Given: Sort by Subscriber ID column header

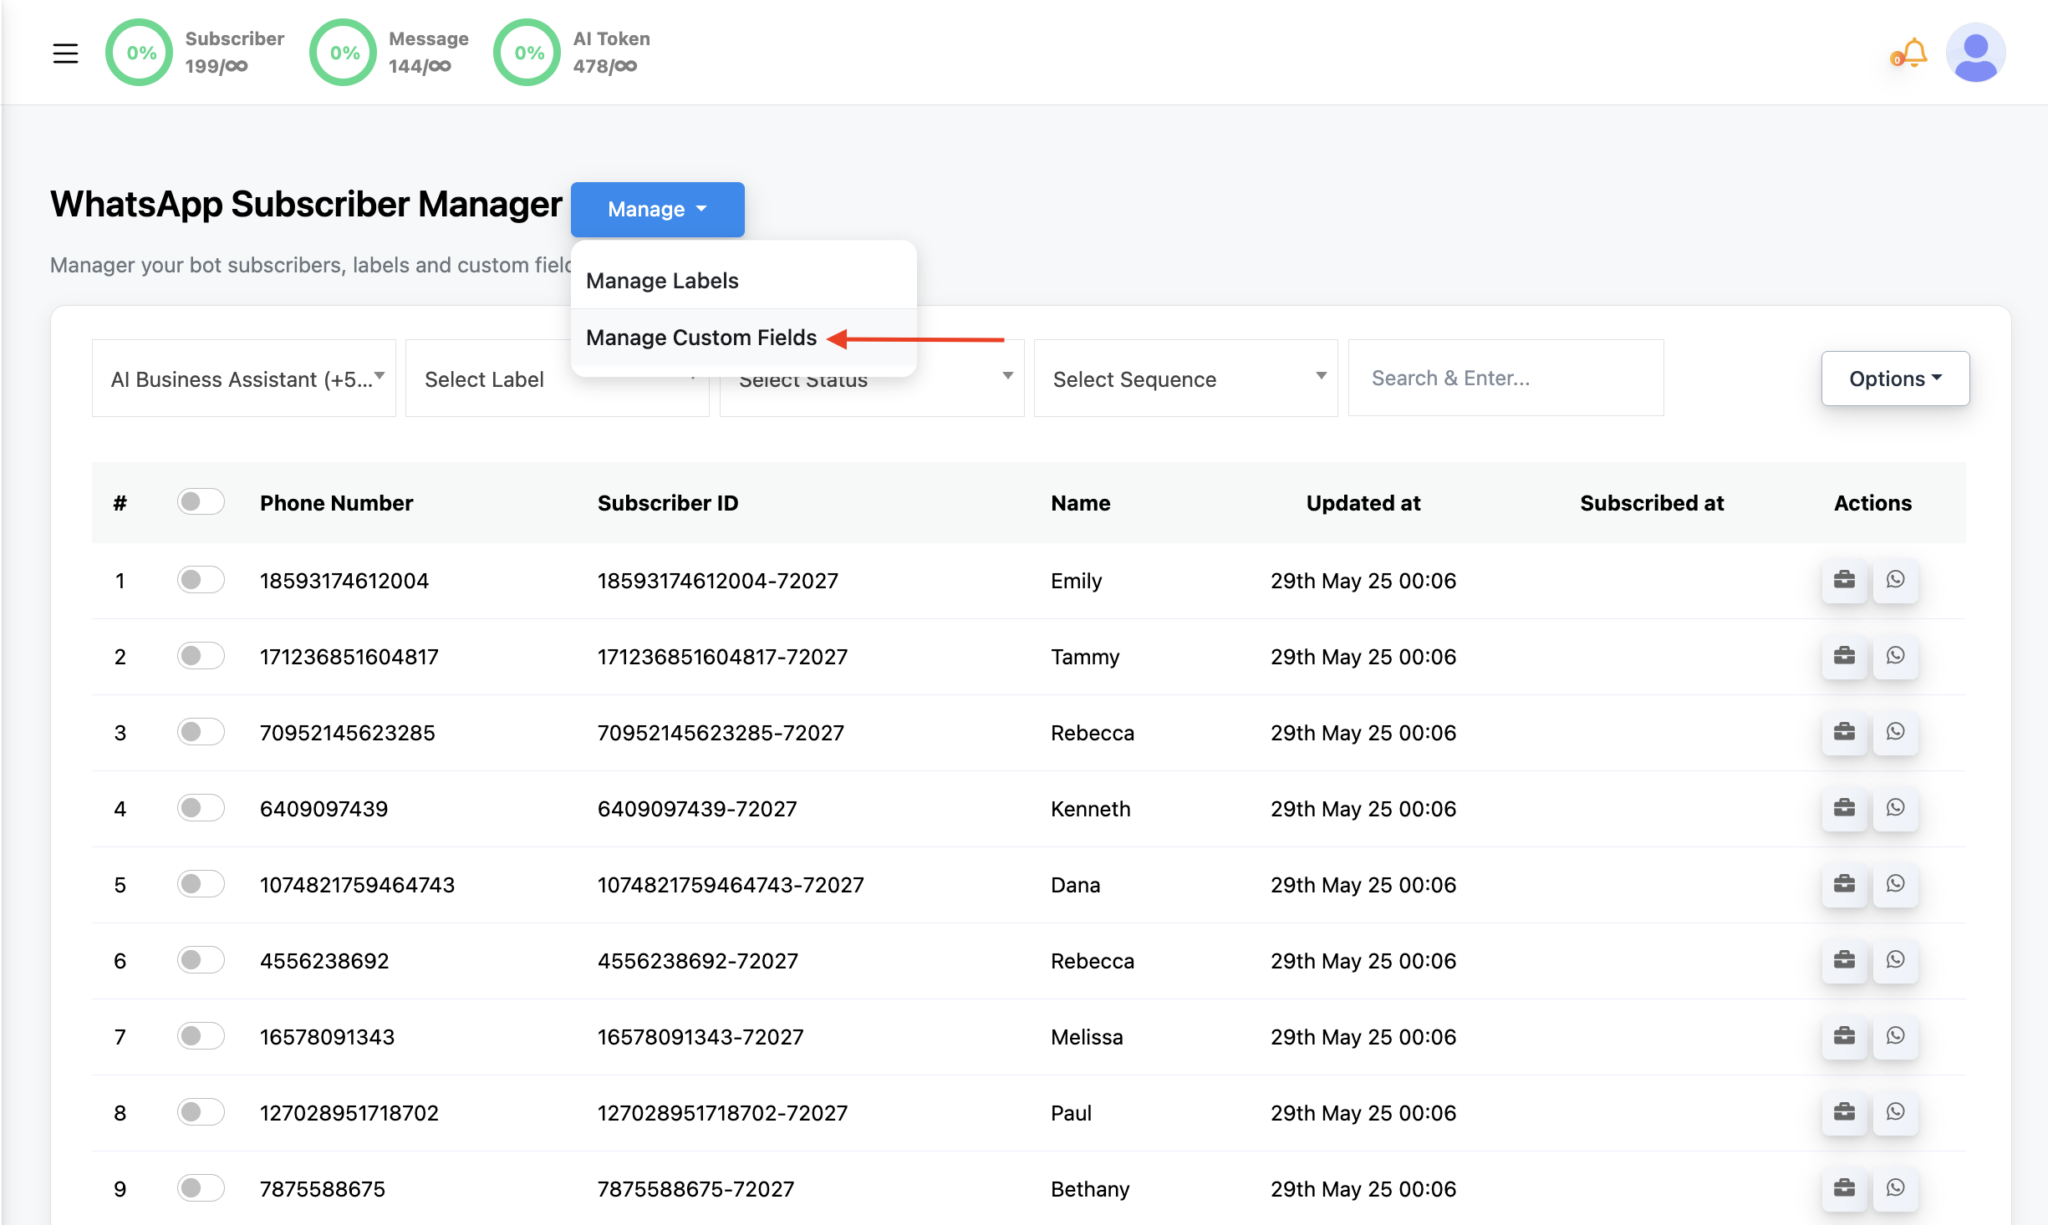Looking at the screenshot, I should (668, 503).
